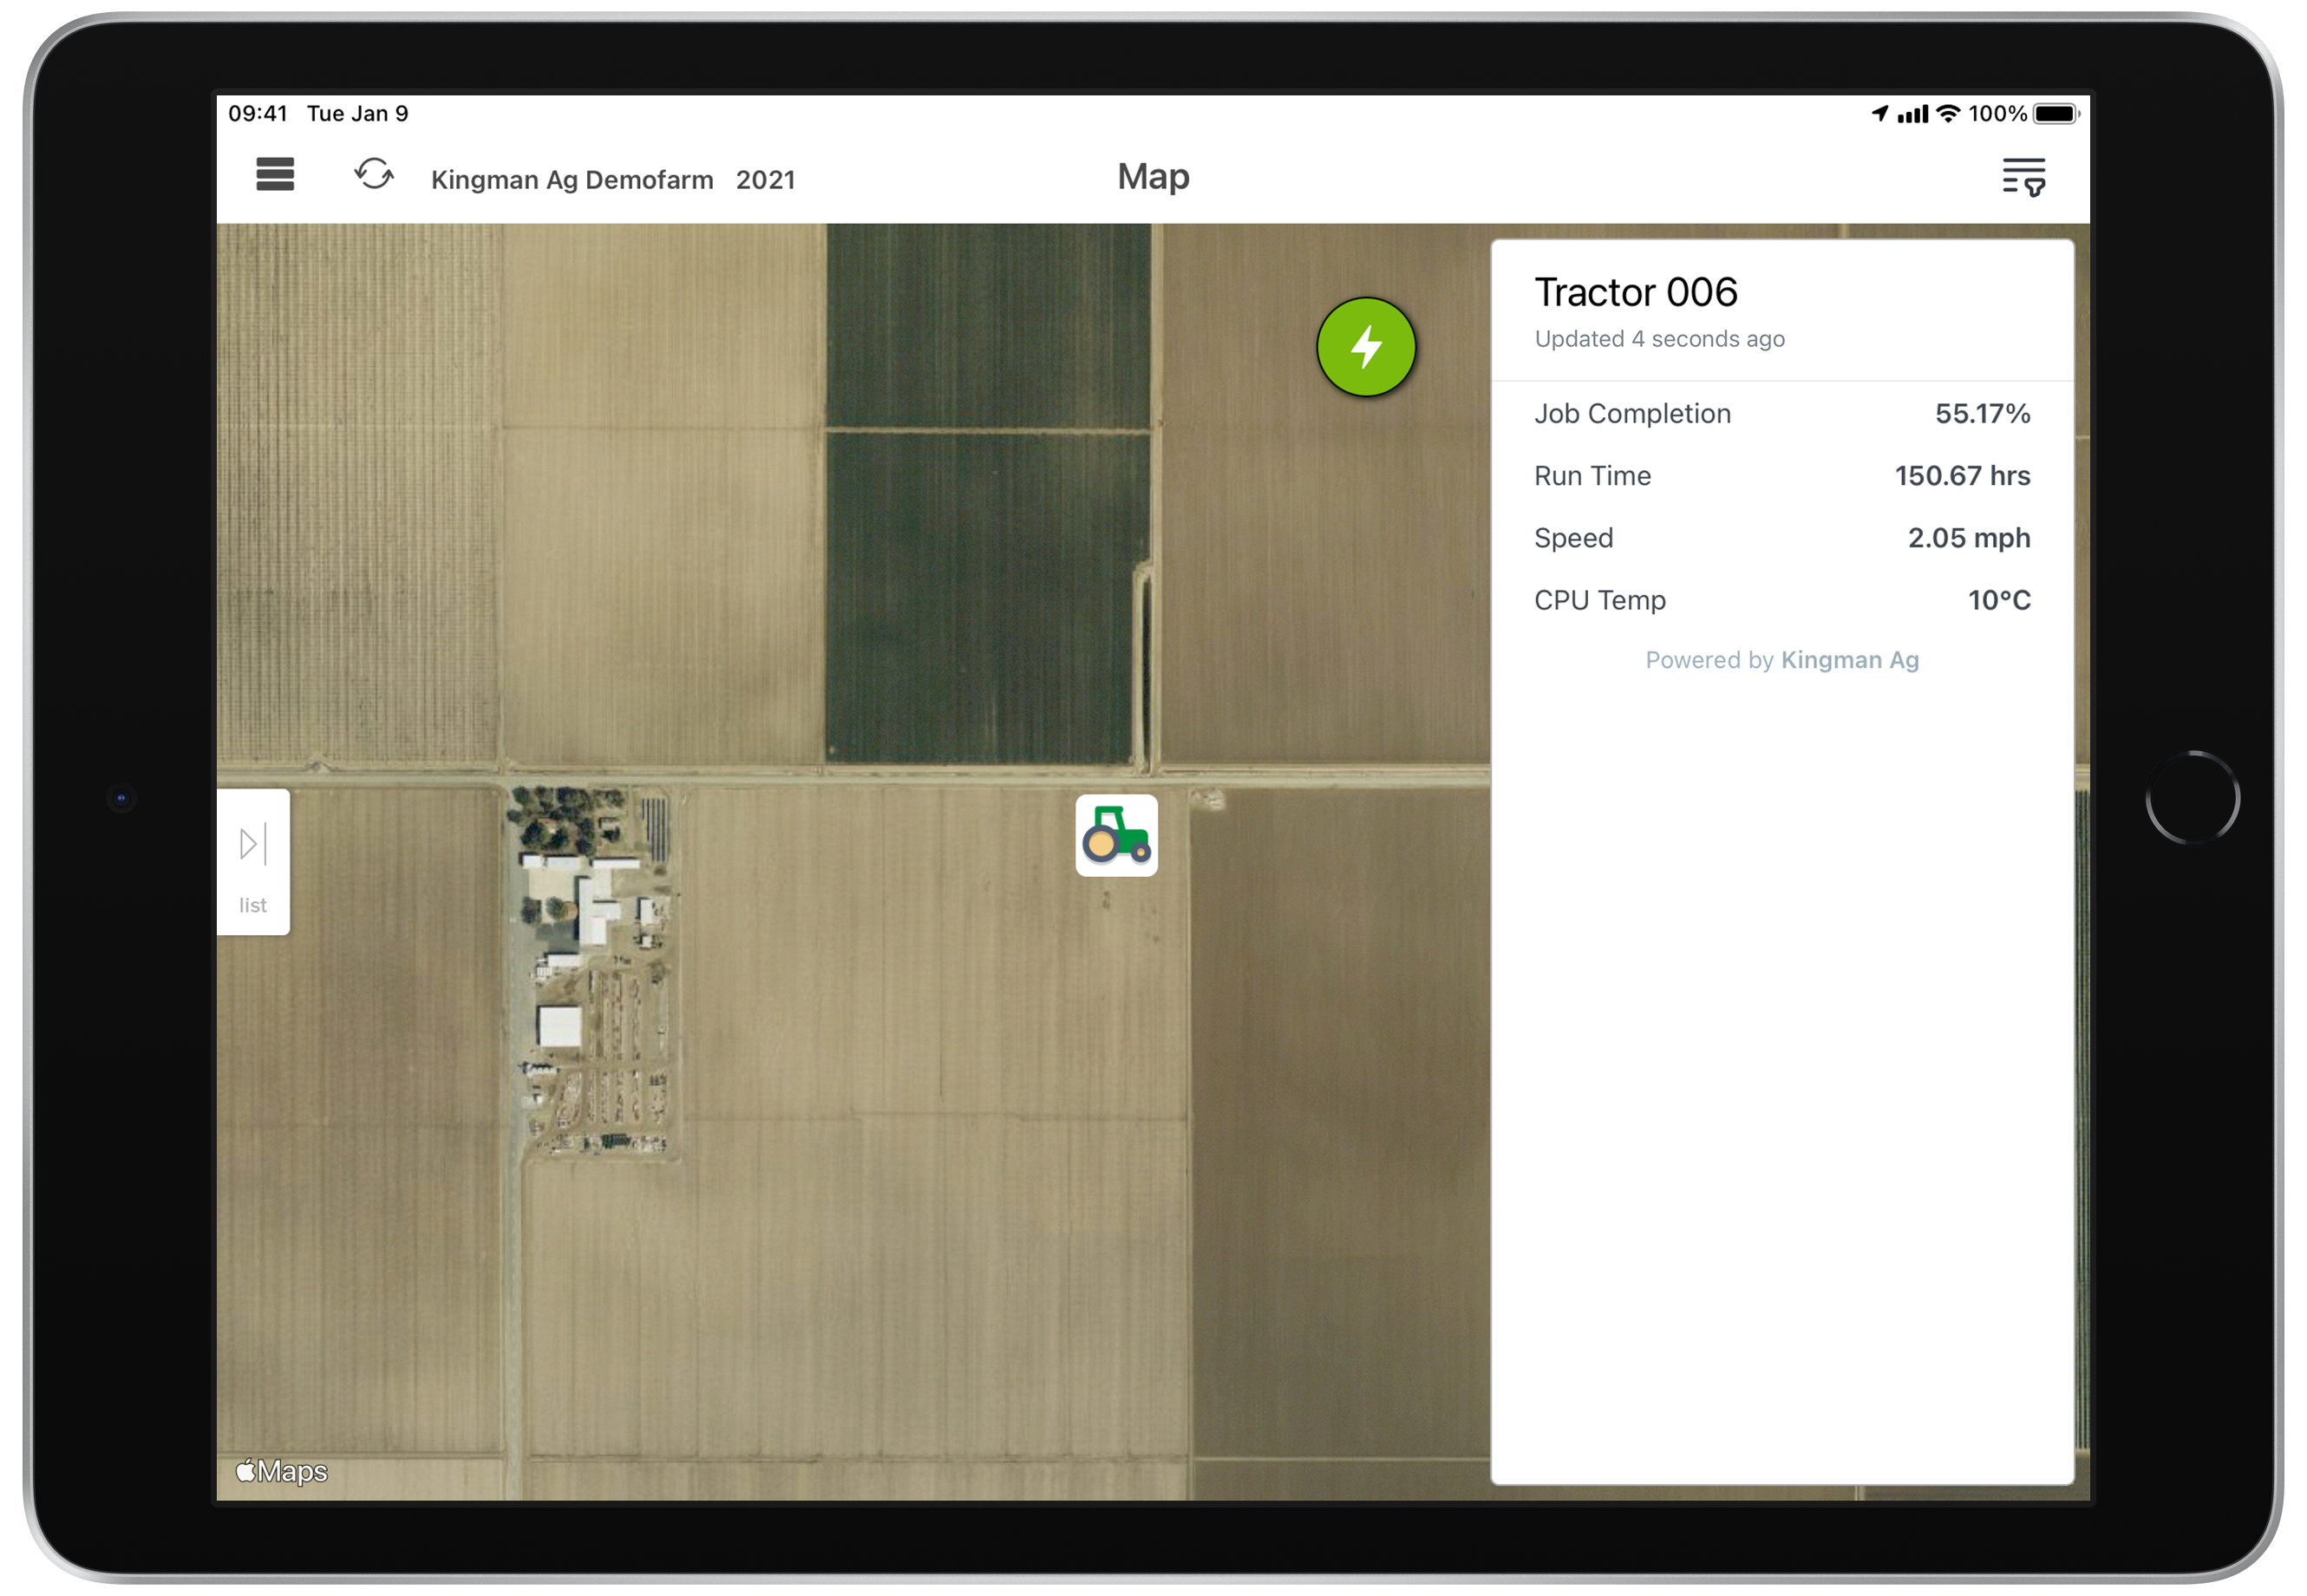Viewport: 2307px width, 1596px height.
Task: Tap the Tractor 006 title
Action: tap(1636, 292)
